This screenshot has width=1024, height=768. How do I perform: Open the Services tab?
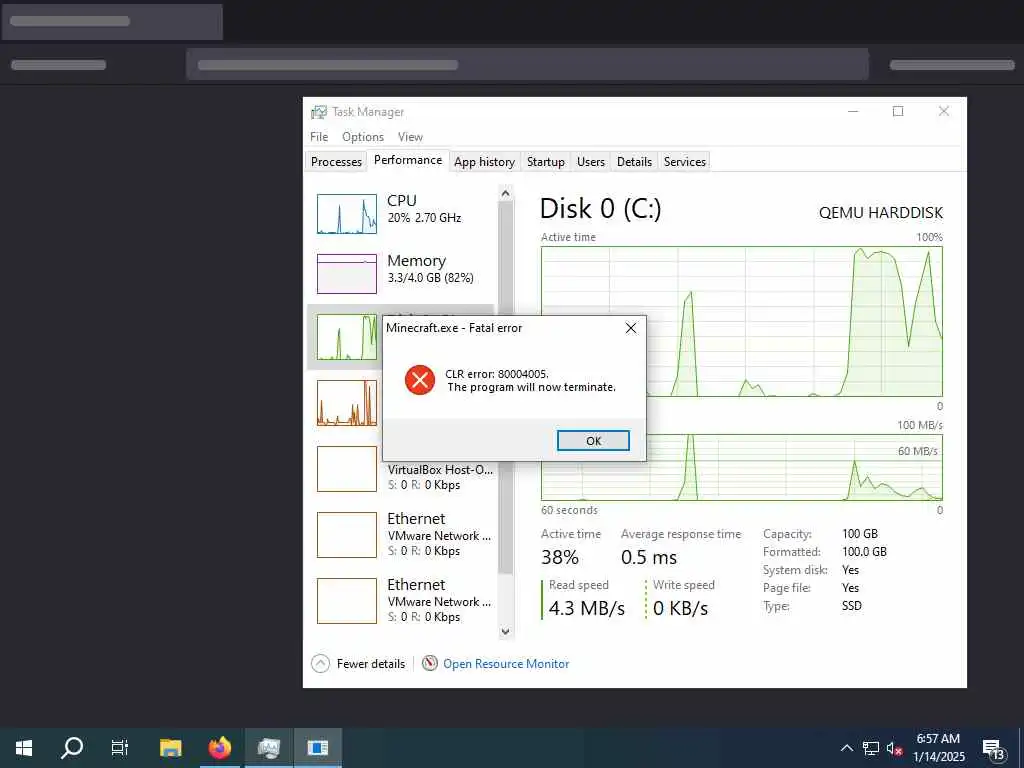(x=684, y=161)
